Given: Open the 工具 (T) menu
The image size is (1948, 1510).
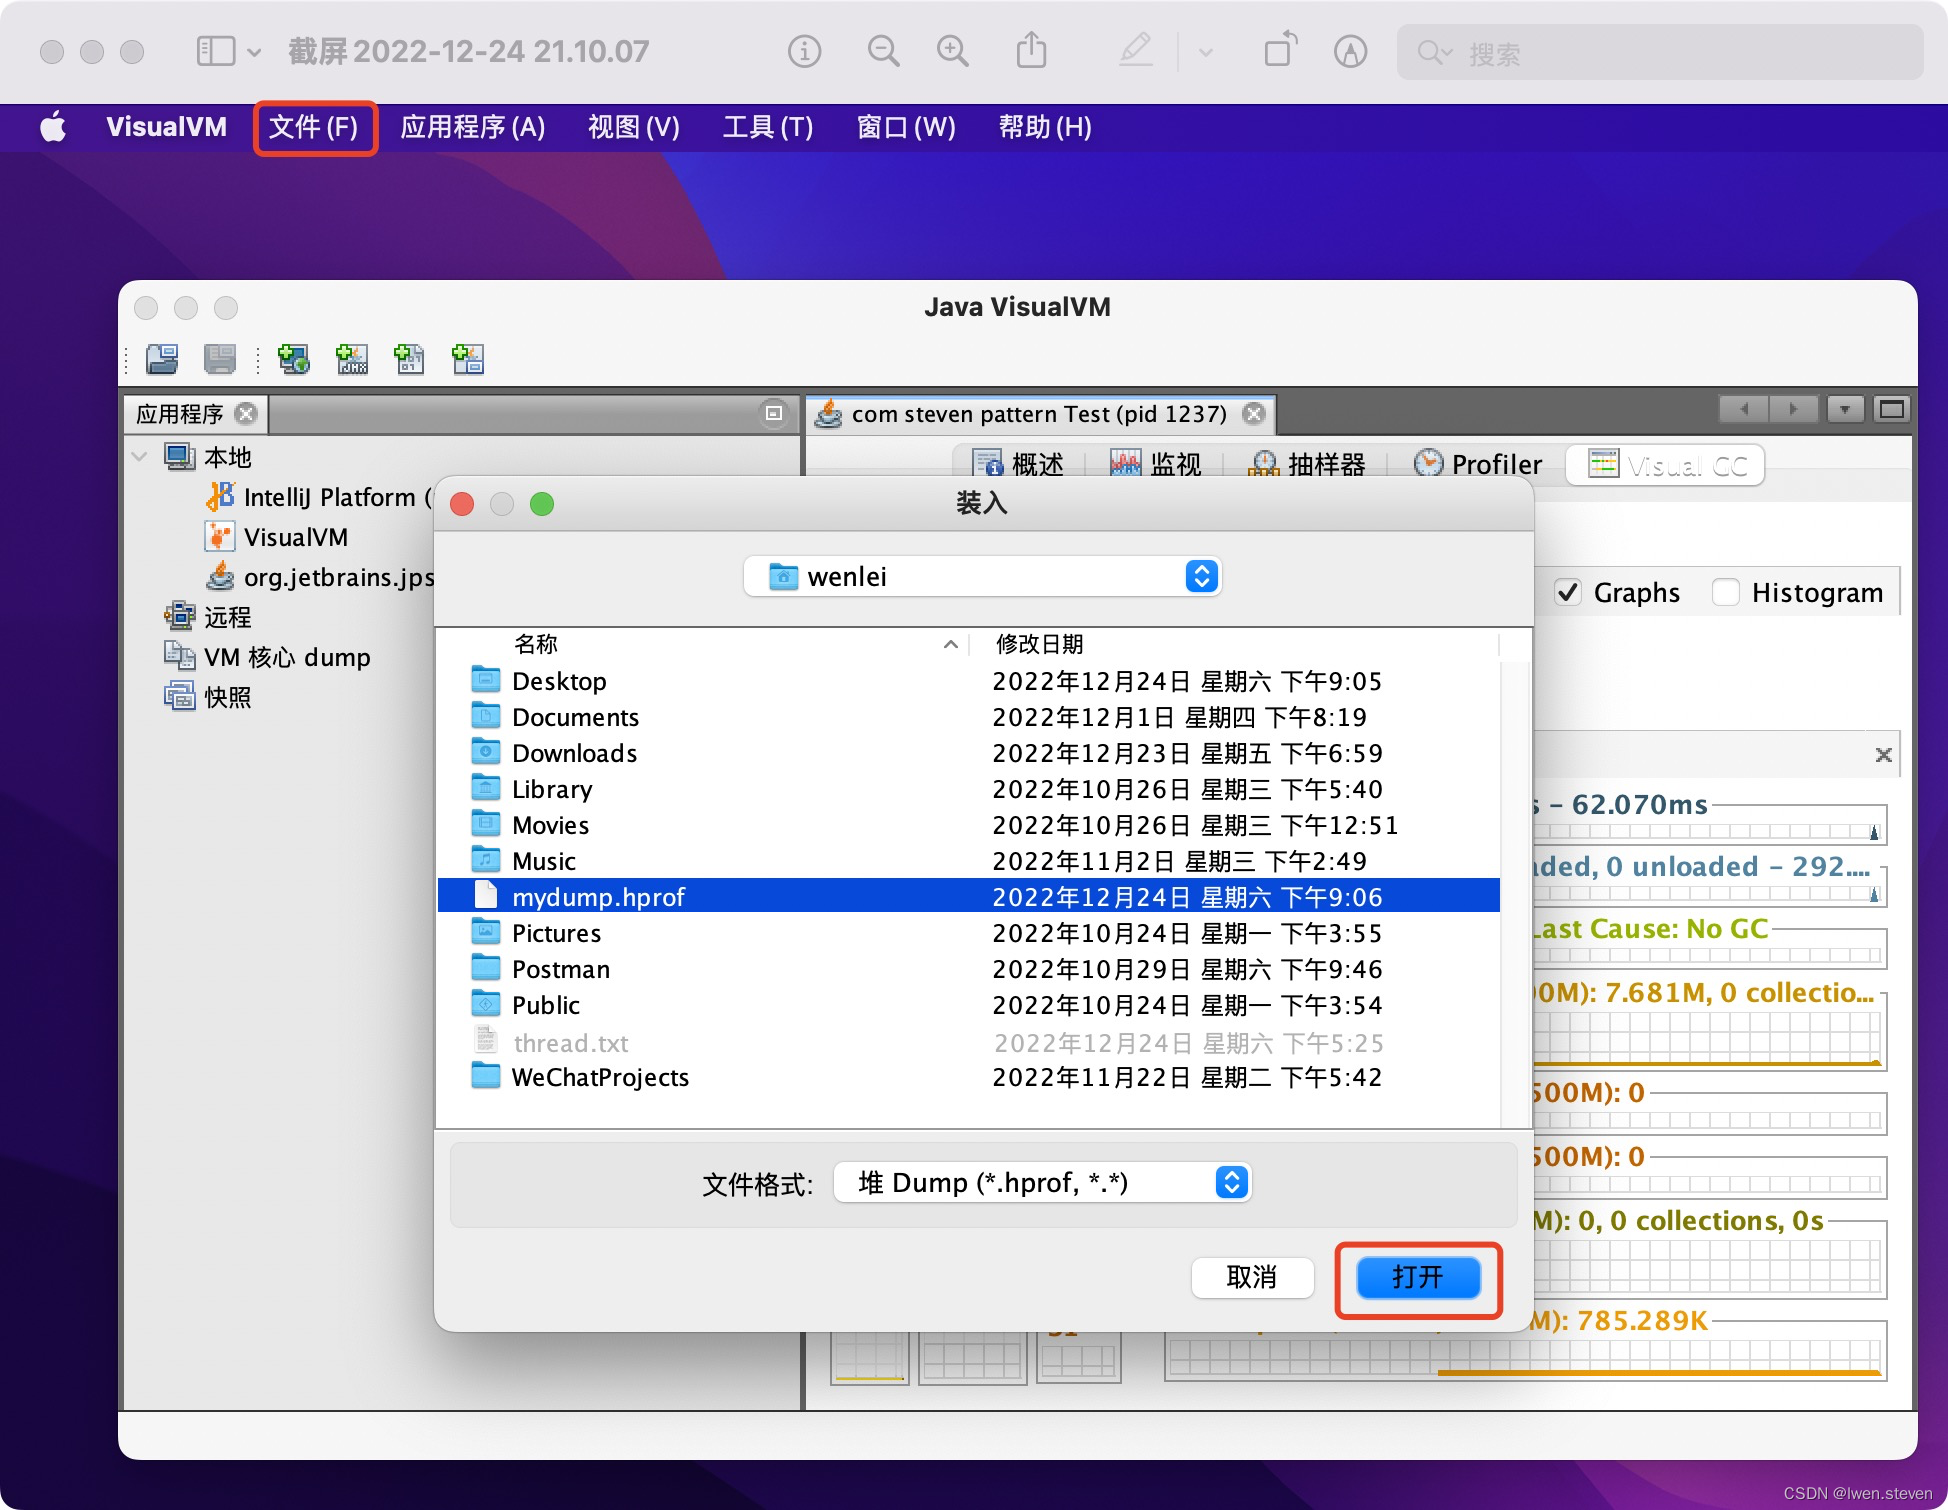Looking at the screenshot, I should pos(768,127).
